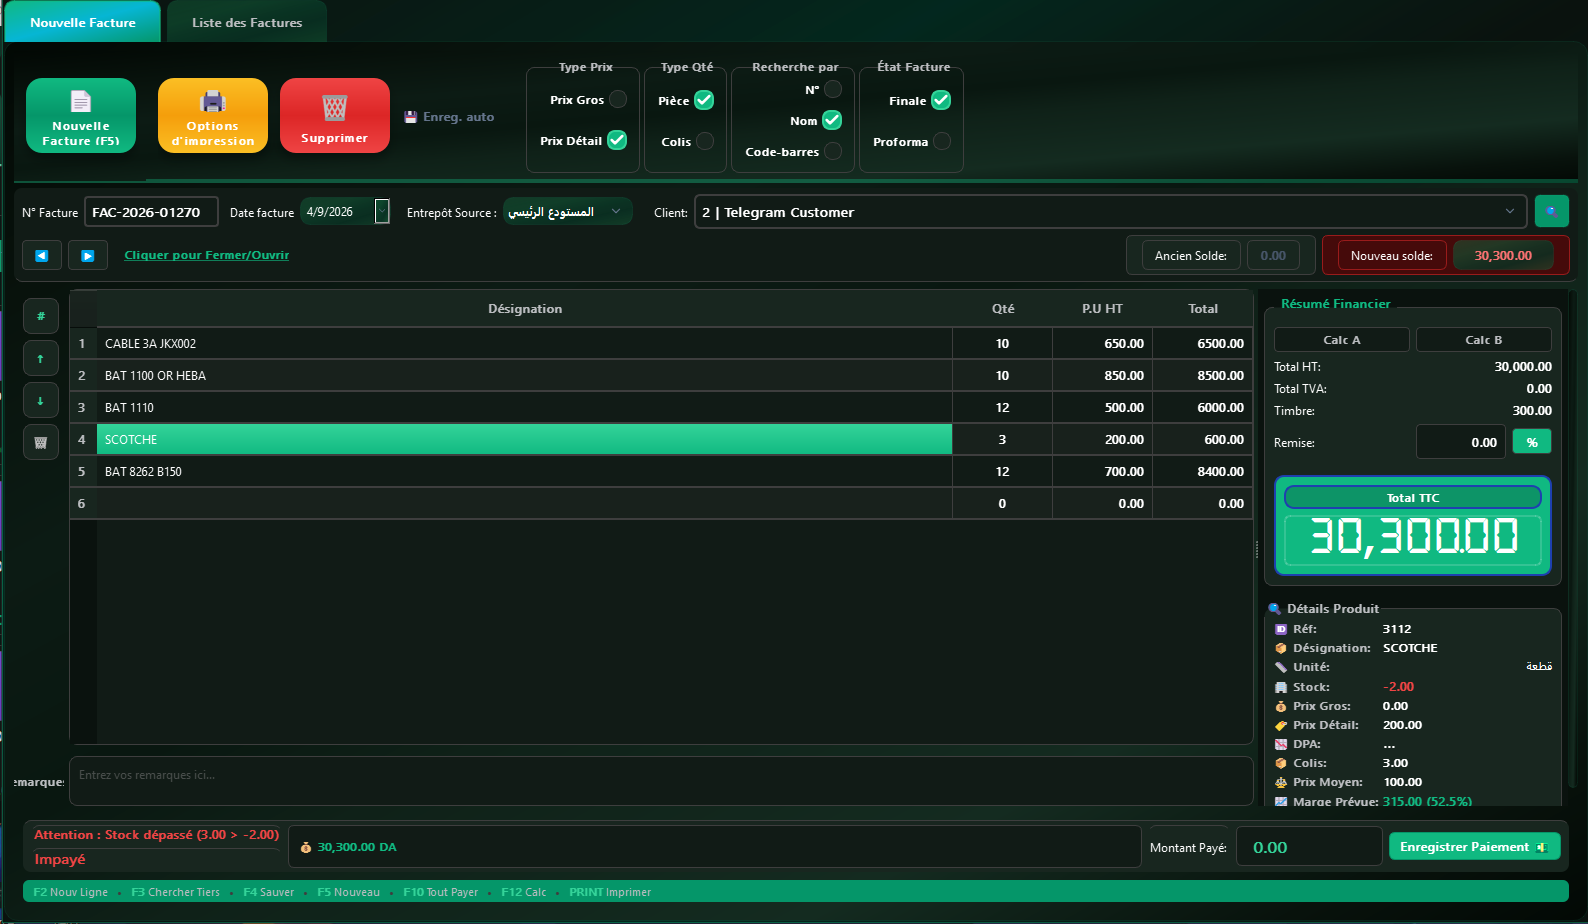
Task: Enable Pièce quantity type
Action: 704,100
